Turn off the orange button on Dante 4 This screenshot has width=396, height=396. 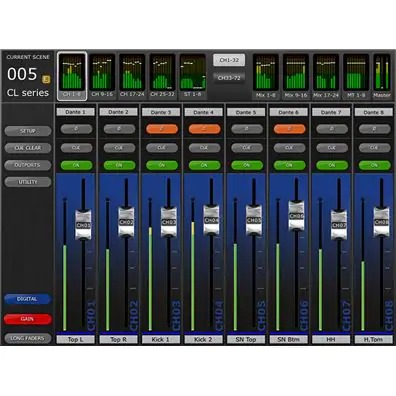coord(204,129)
